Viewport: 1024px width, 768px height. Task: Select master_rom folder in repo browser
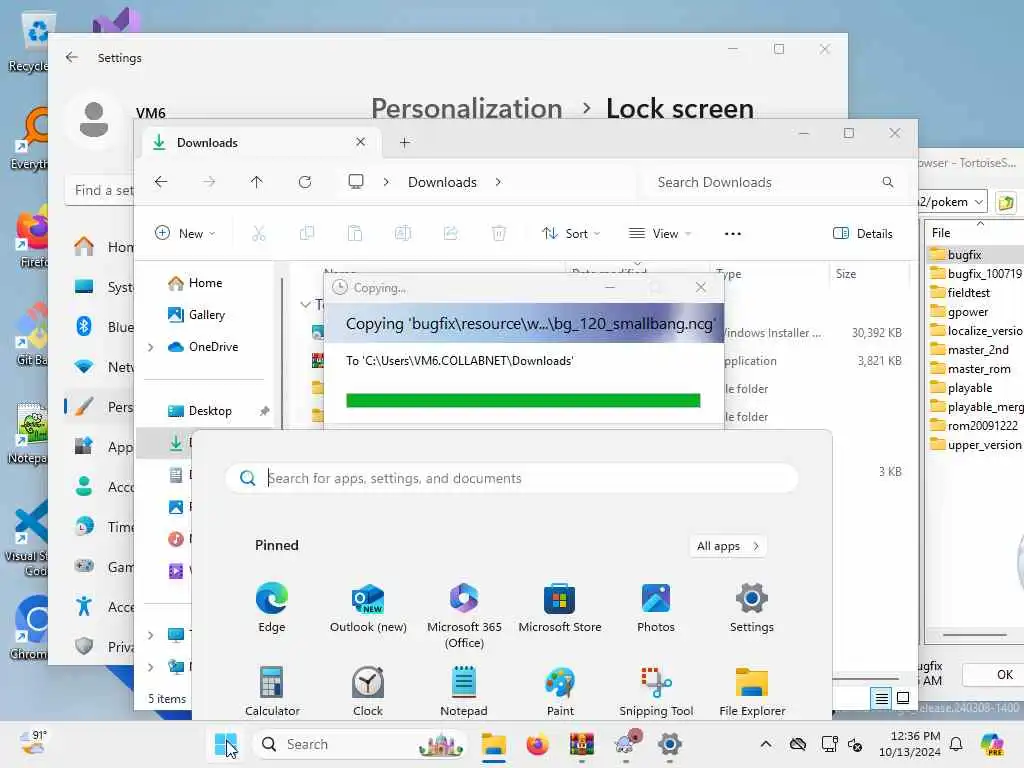pos(978,369)
